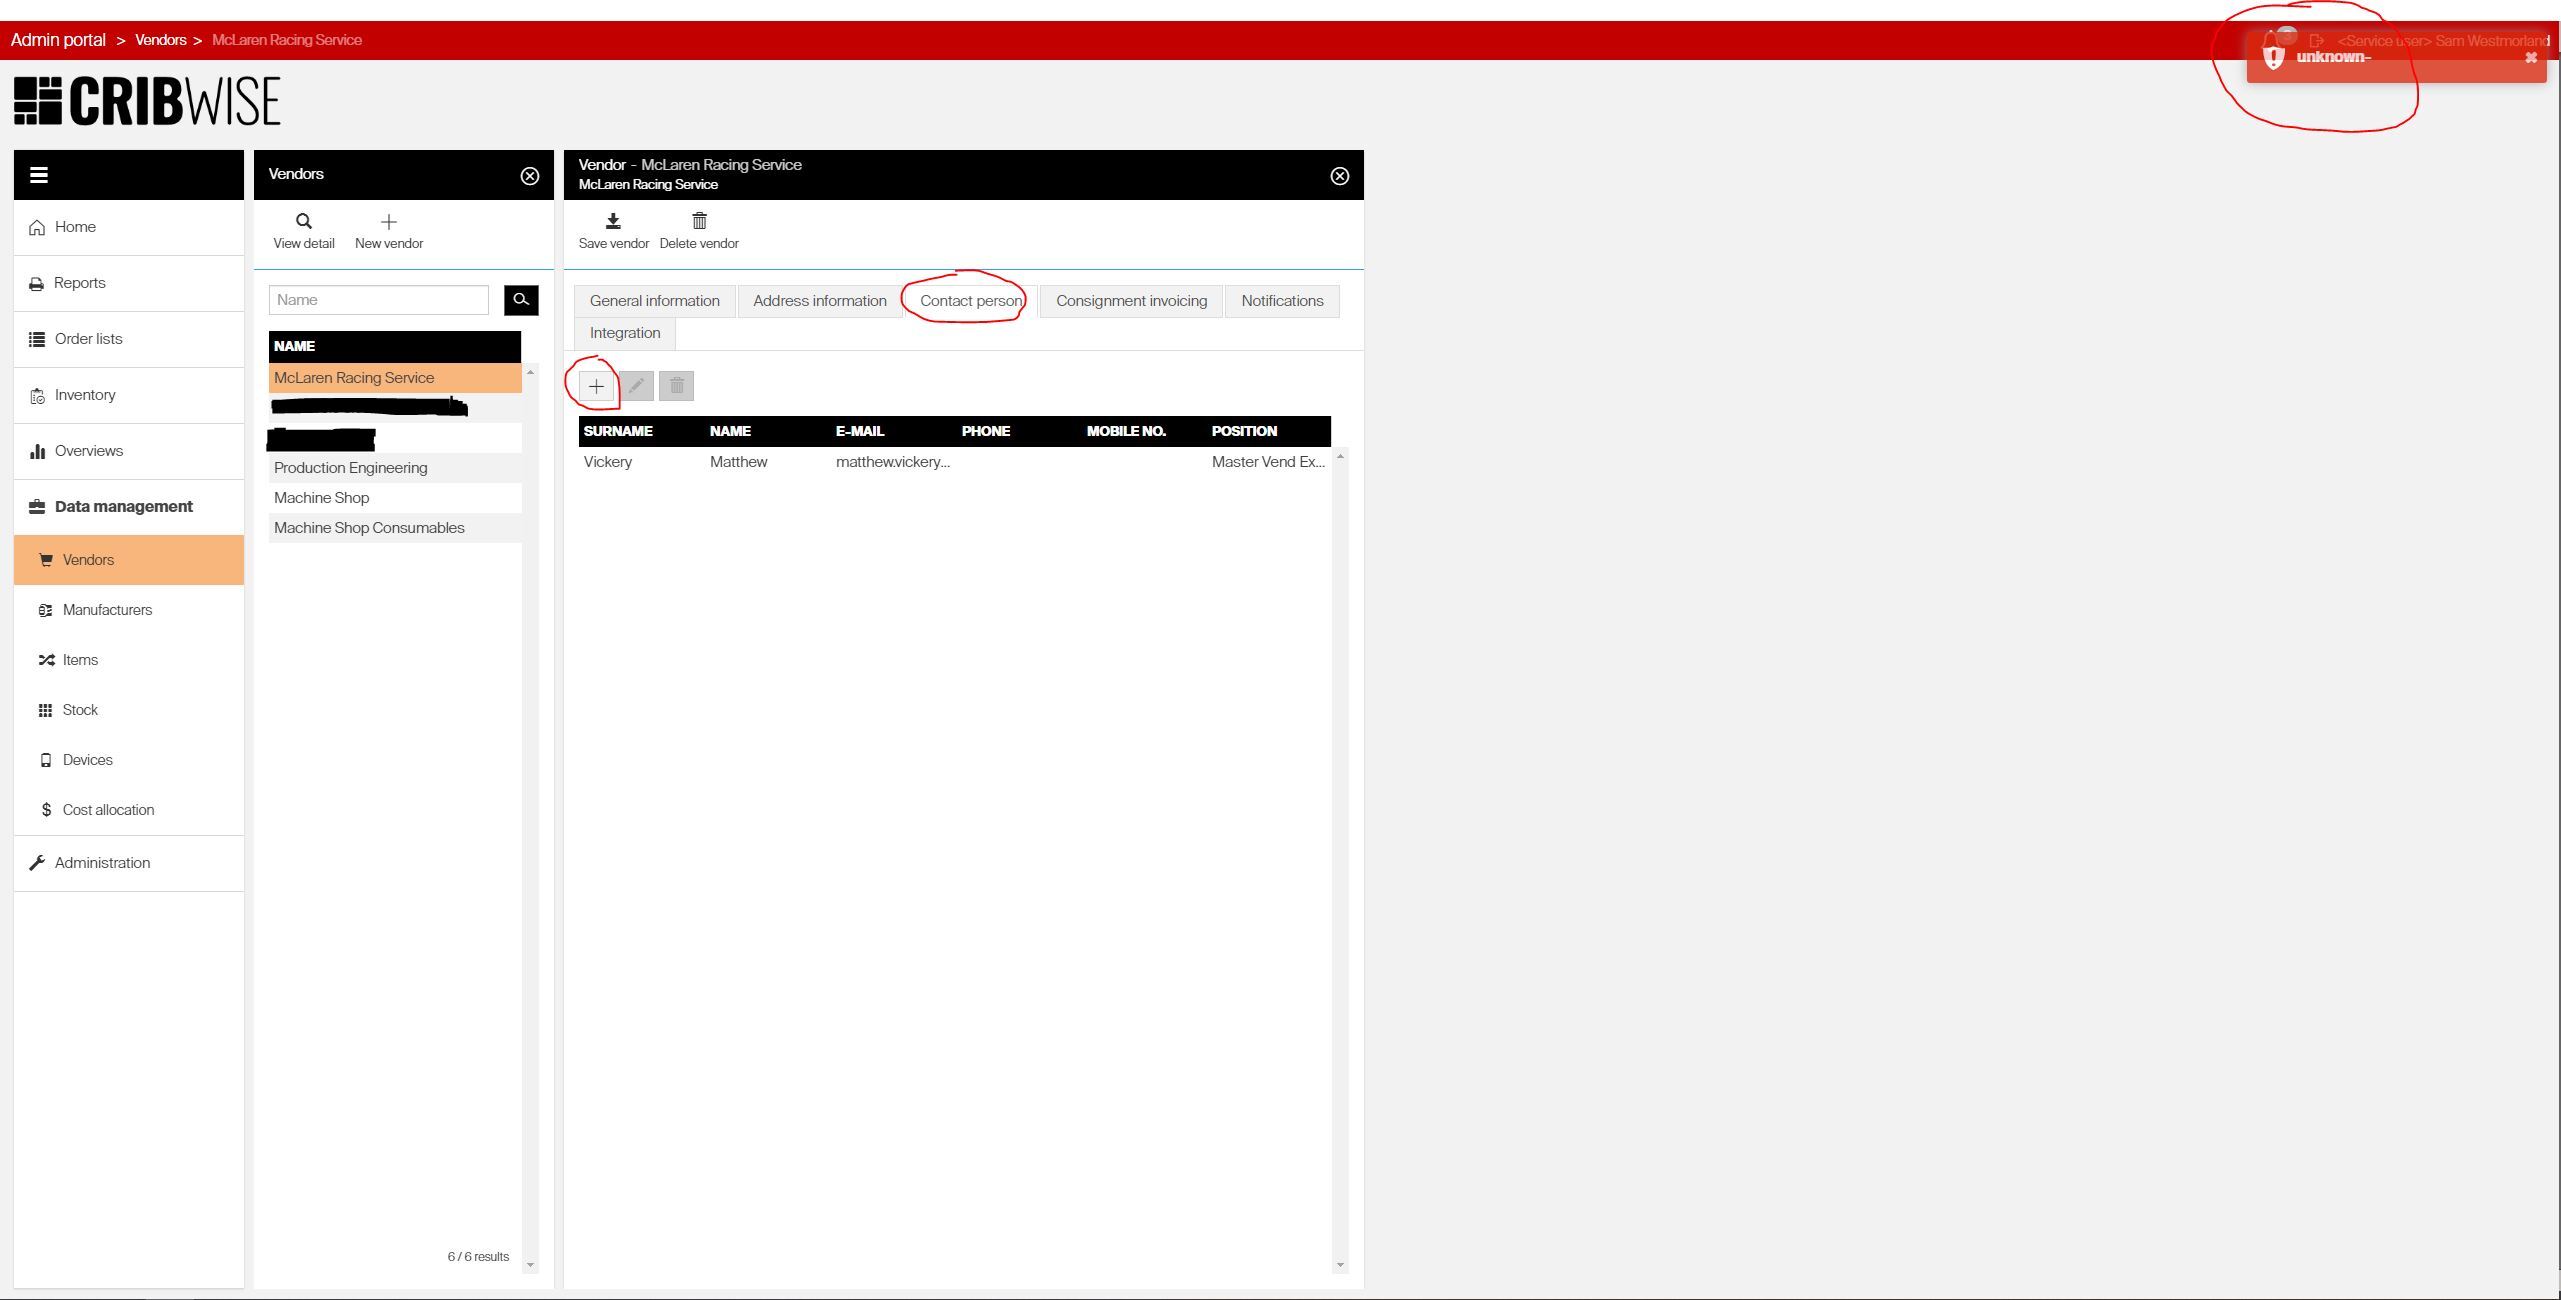Collapse the Data management section
This screenshot has width=2561, height=1300.
(123, 507)
